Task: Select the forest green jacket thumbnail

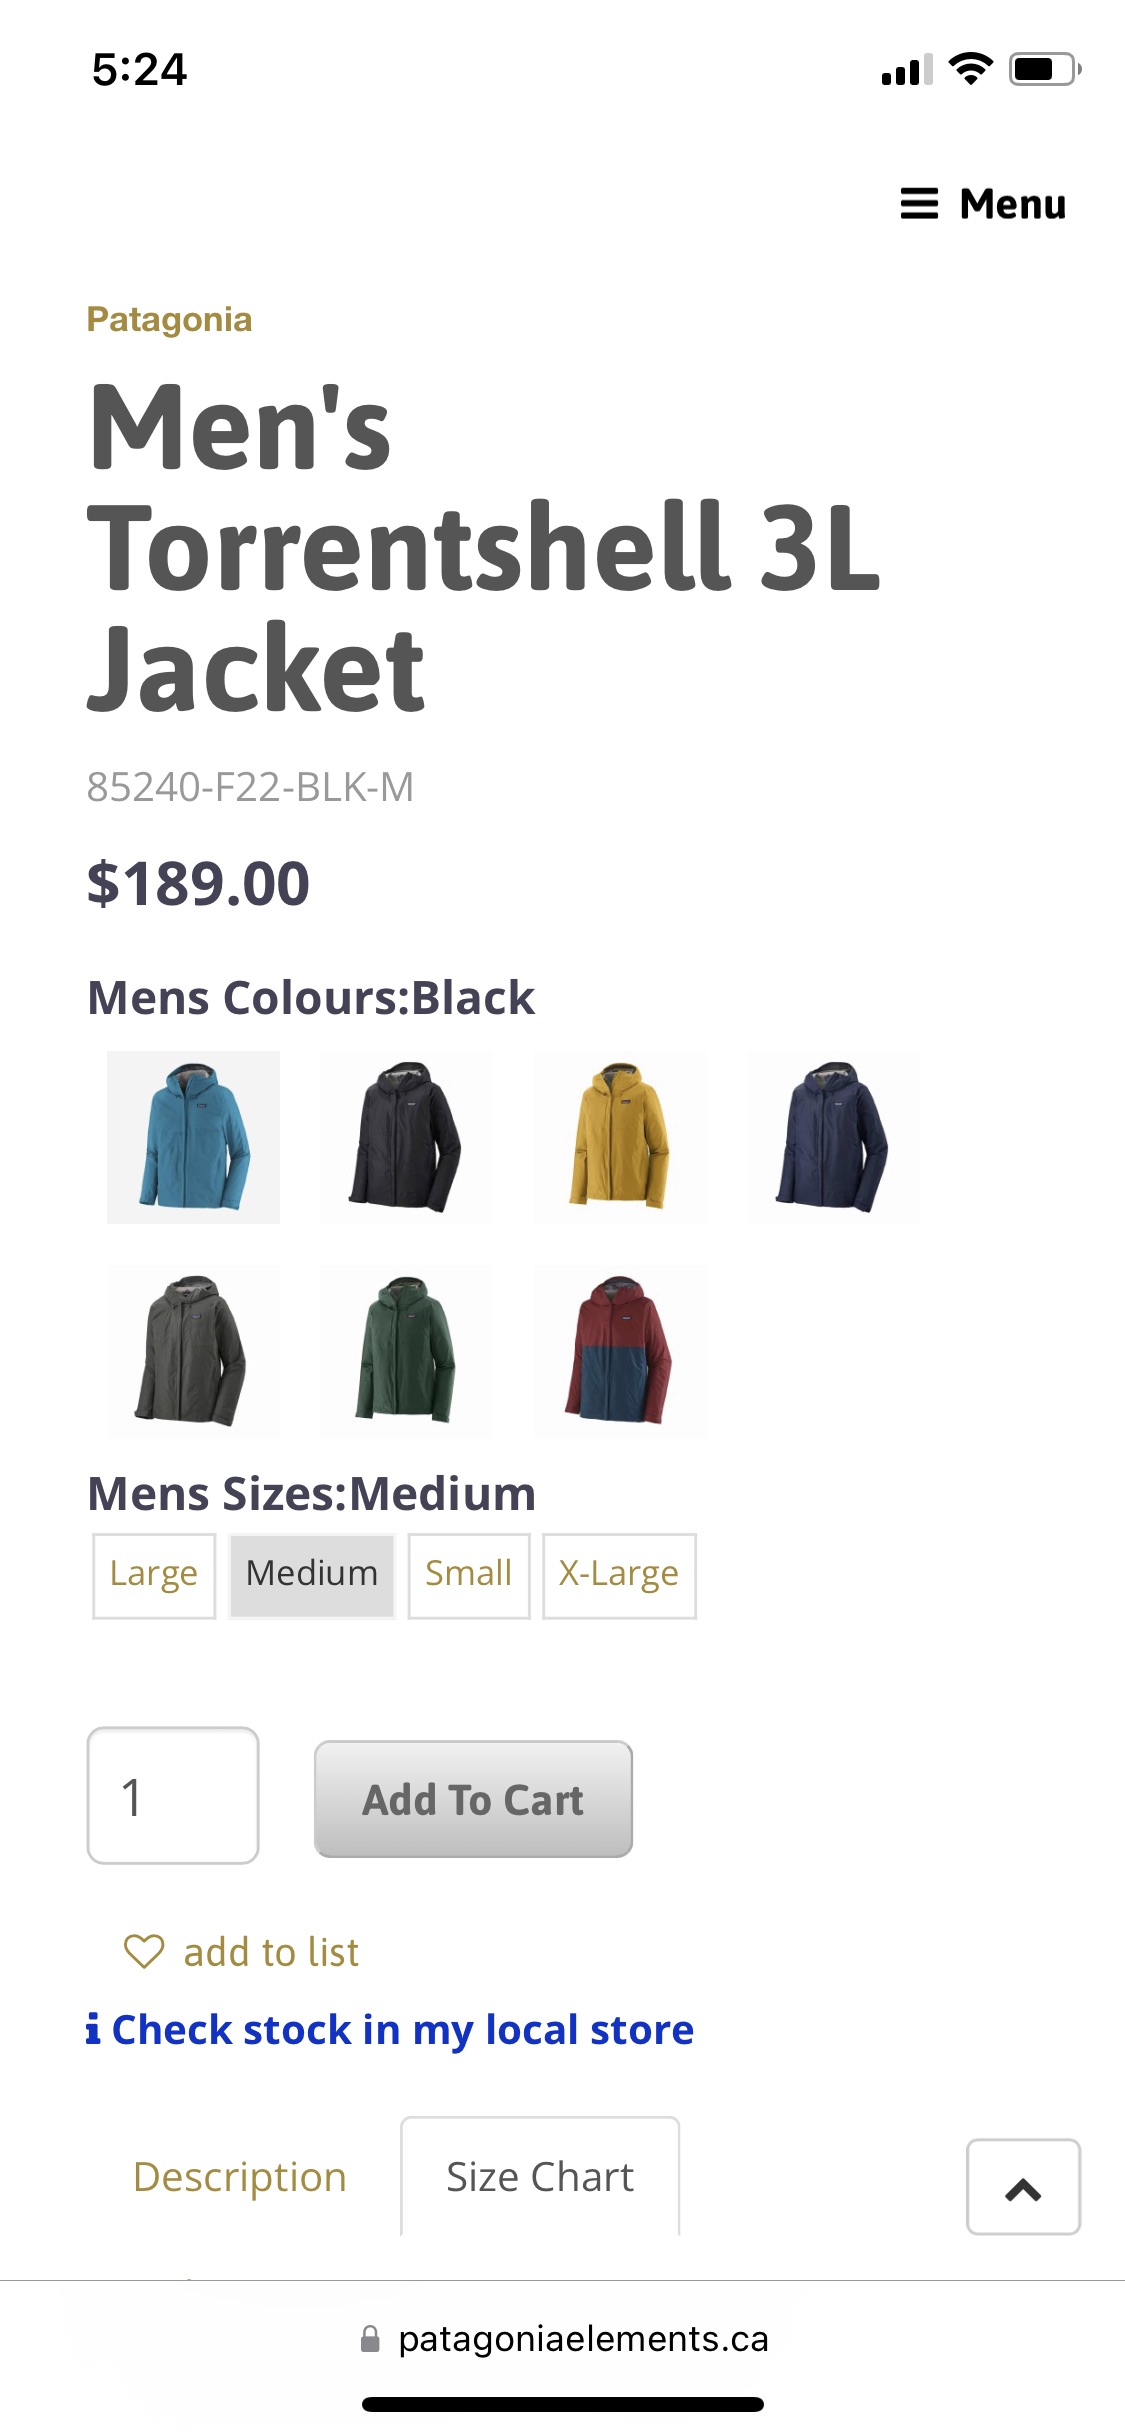Action: coord(406,1350)
